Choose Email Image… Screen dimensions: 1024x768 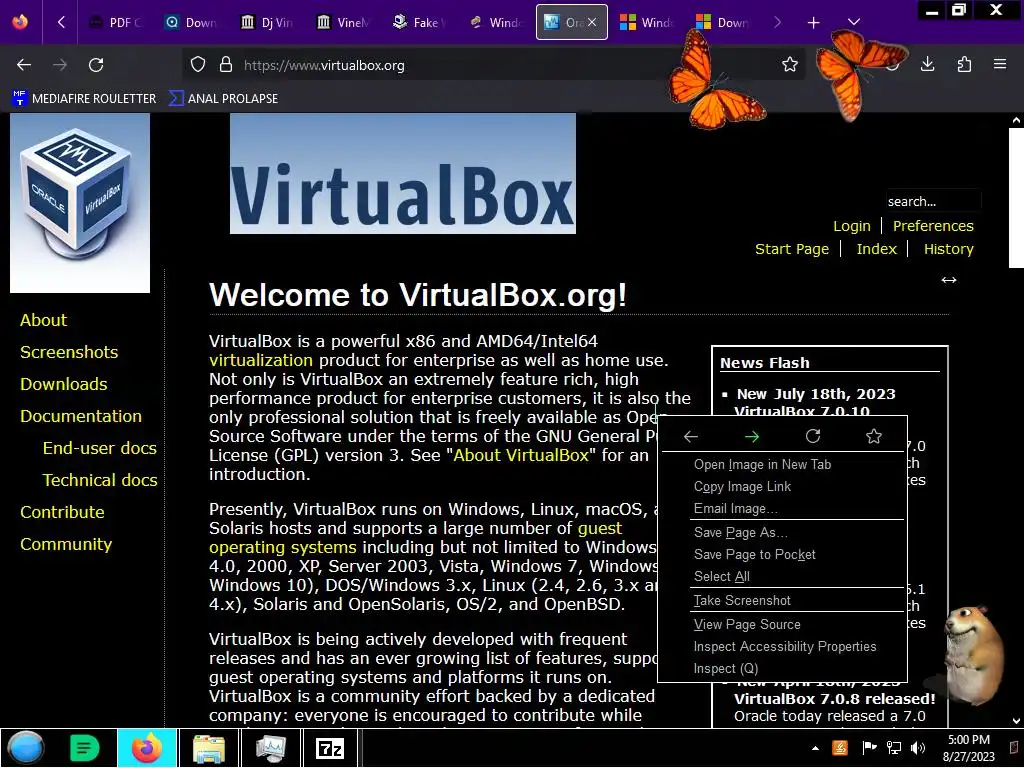coord(782,509)
